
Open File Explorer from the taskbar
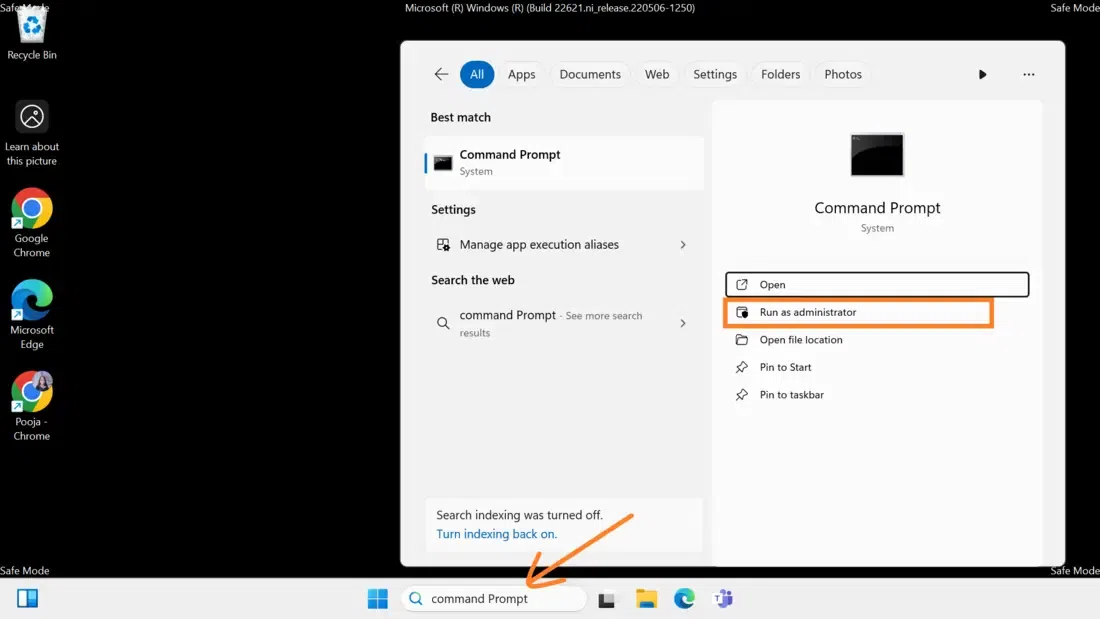(x=646, y=599)
